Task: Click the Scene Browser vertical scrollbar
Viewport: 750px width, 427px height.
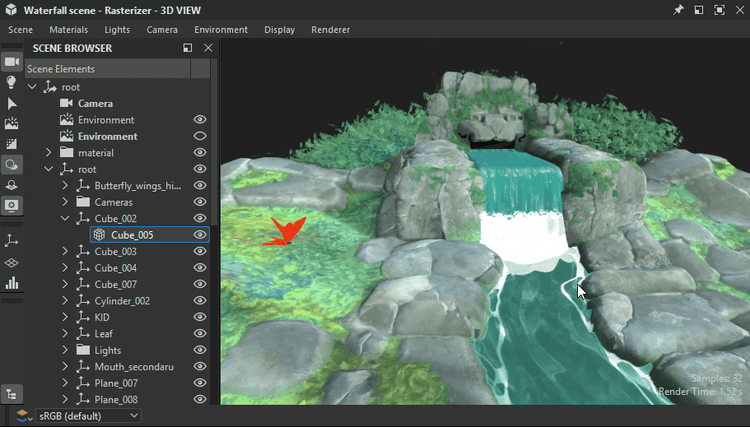Action: [x=214, y=143]
